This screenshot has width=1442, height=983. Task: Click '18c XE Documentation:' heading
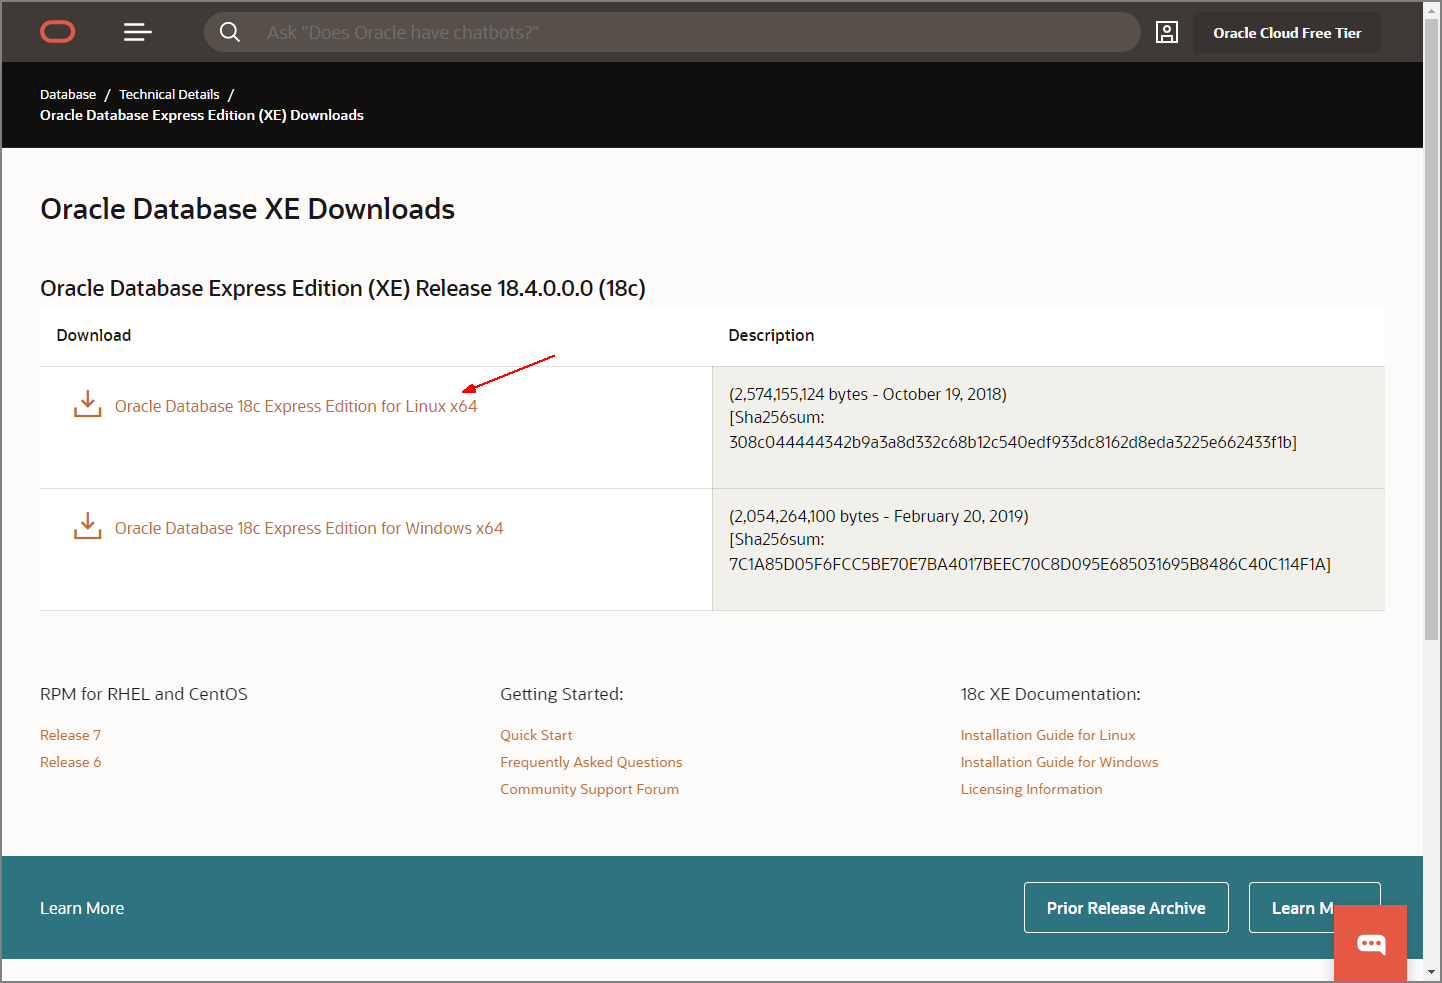tap(1050, 694)
